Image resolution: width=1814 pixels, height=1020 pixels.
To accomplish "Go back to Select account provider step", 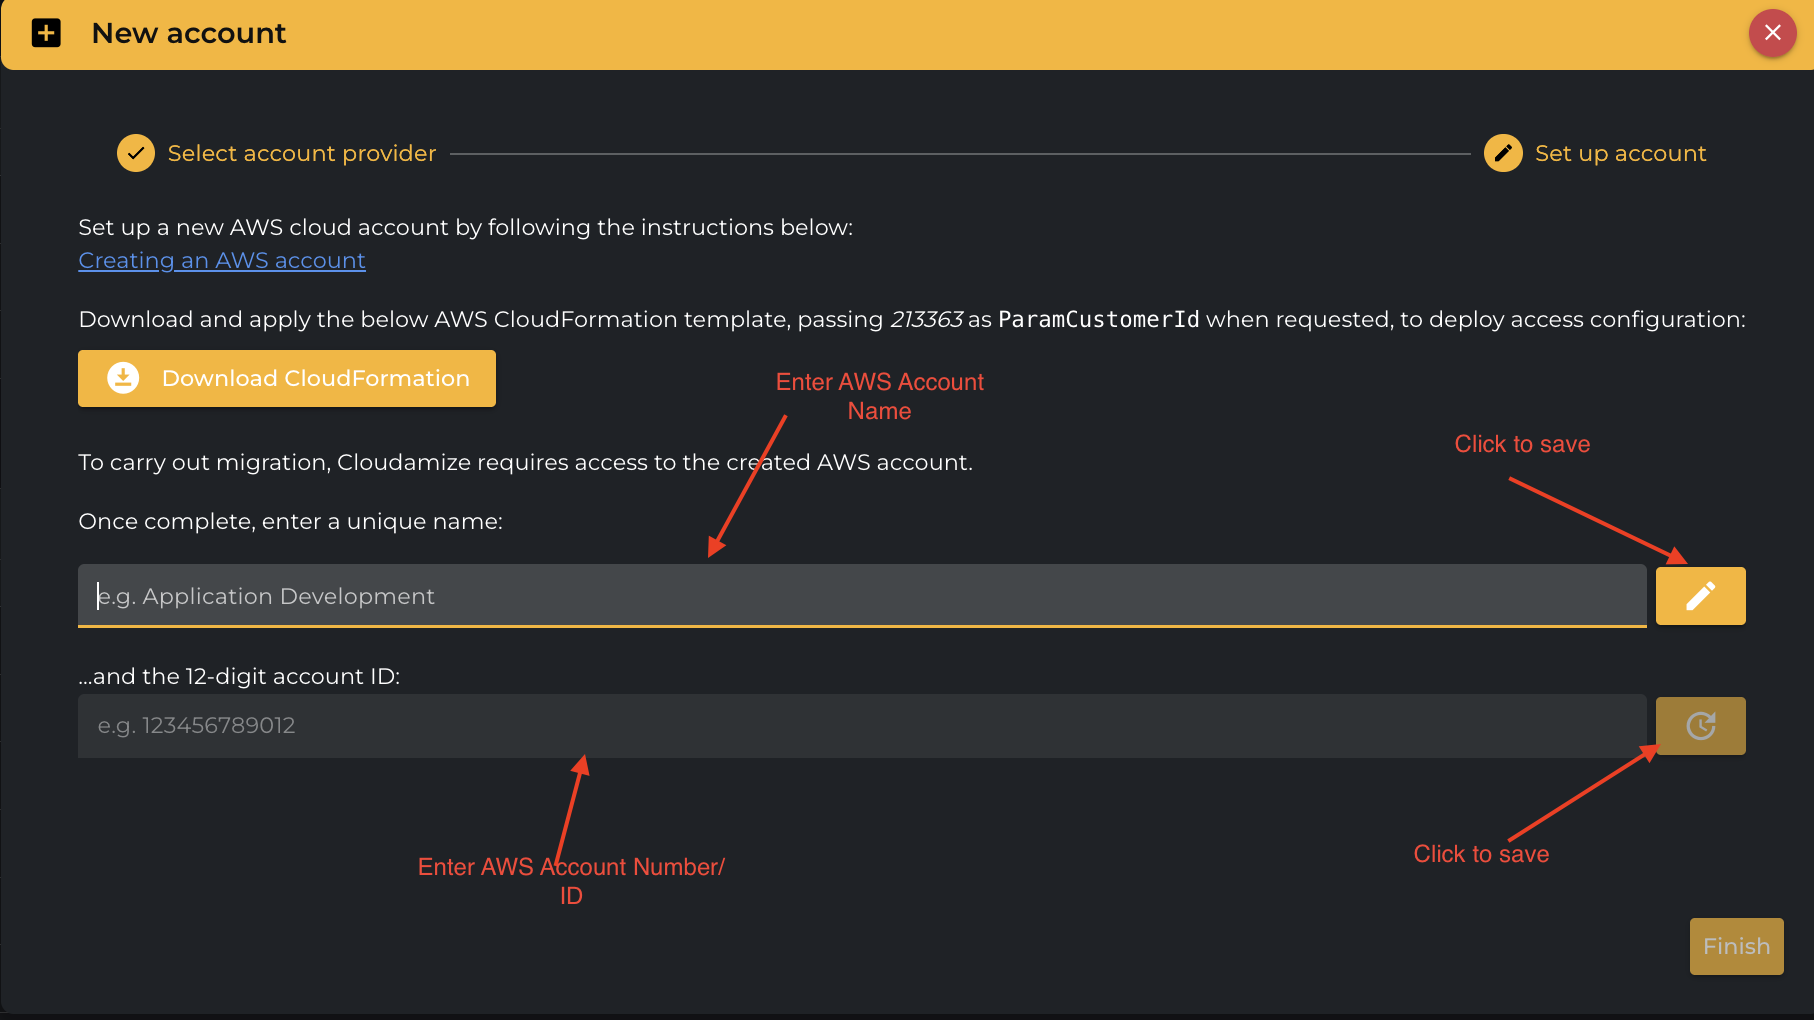I will (x=301, y=153).
